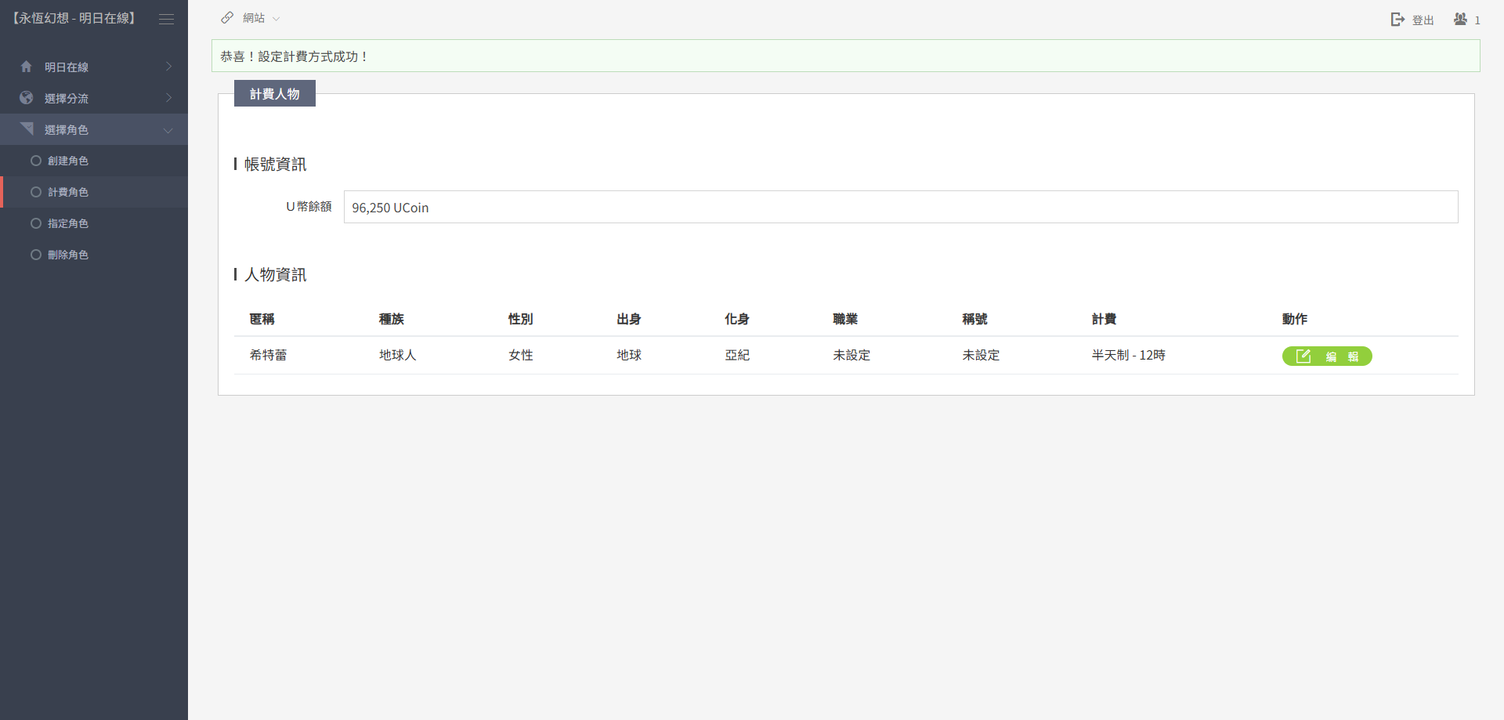Go to 指定角色 in the sidebar
This screenshot has width=1504, height=720.
coord(68,224)
